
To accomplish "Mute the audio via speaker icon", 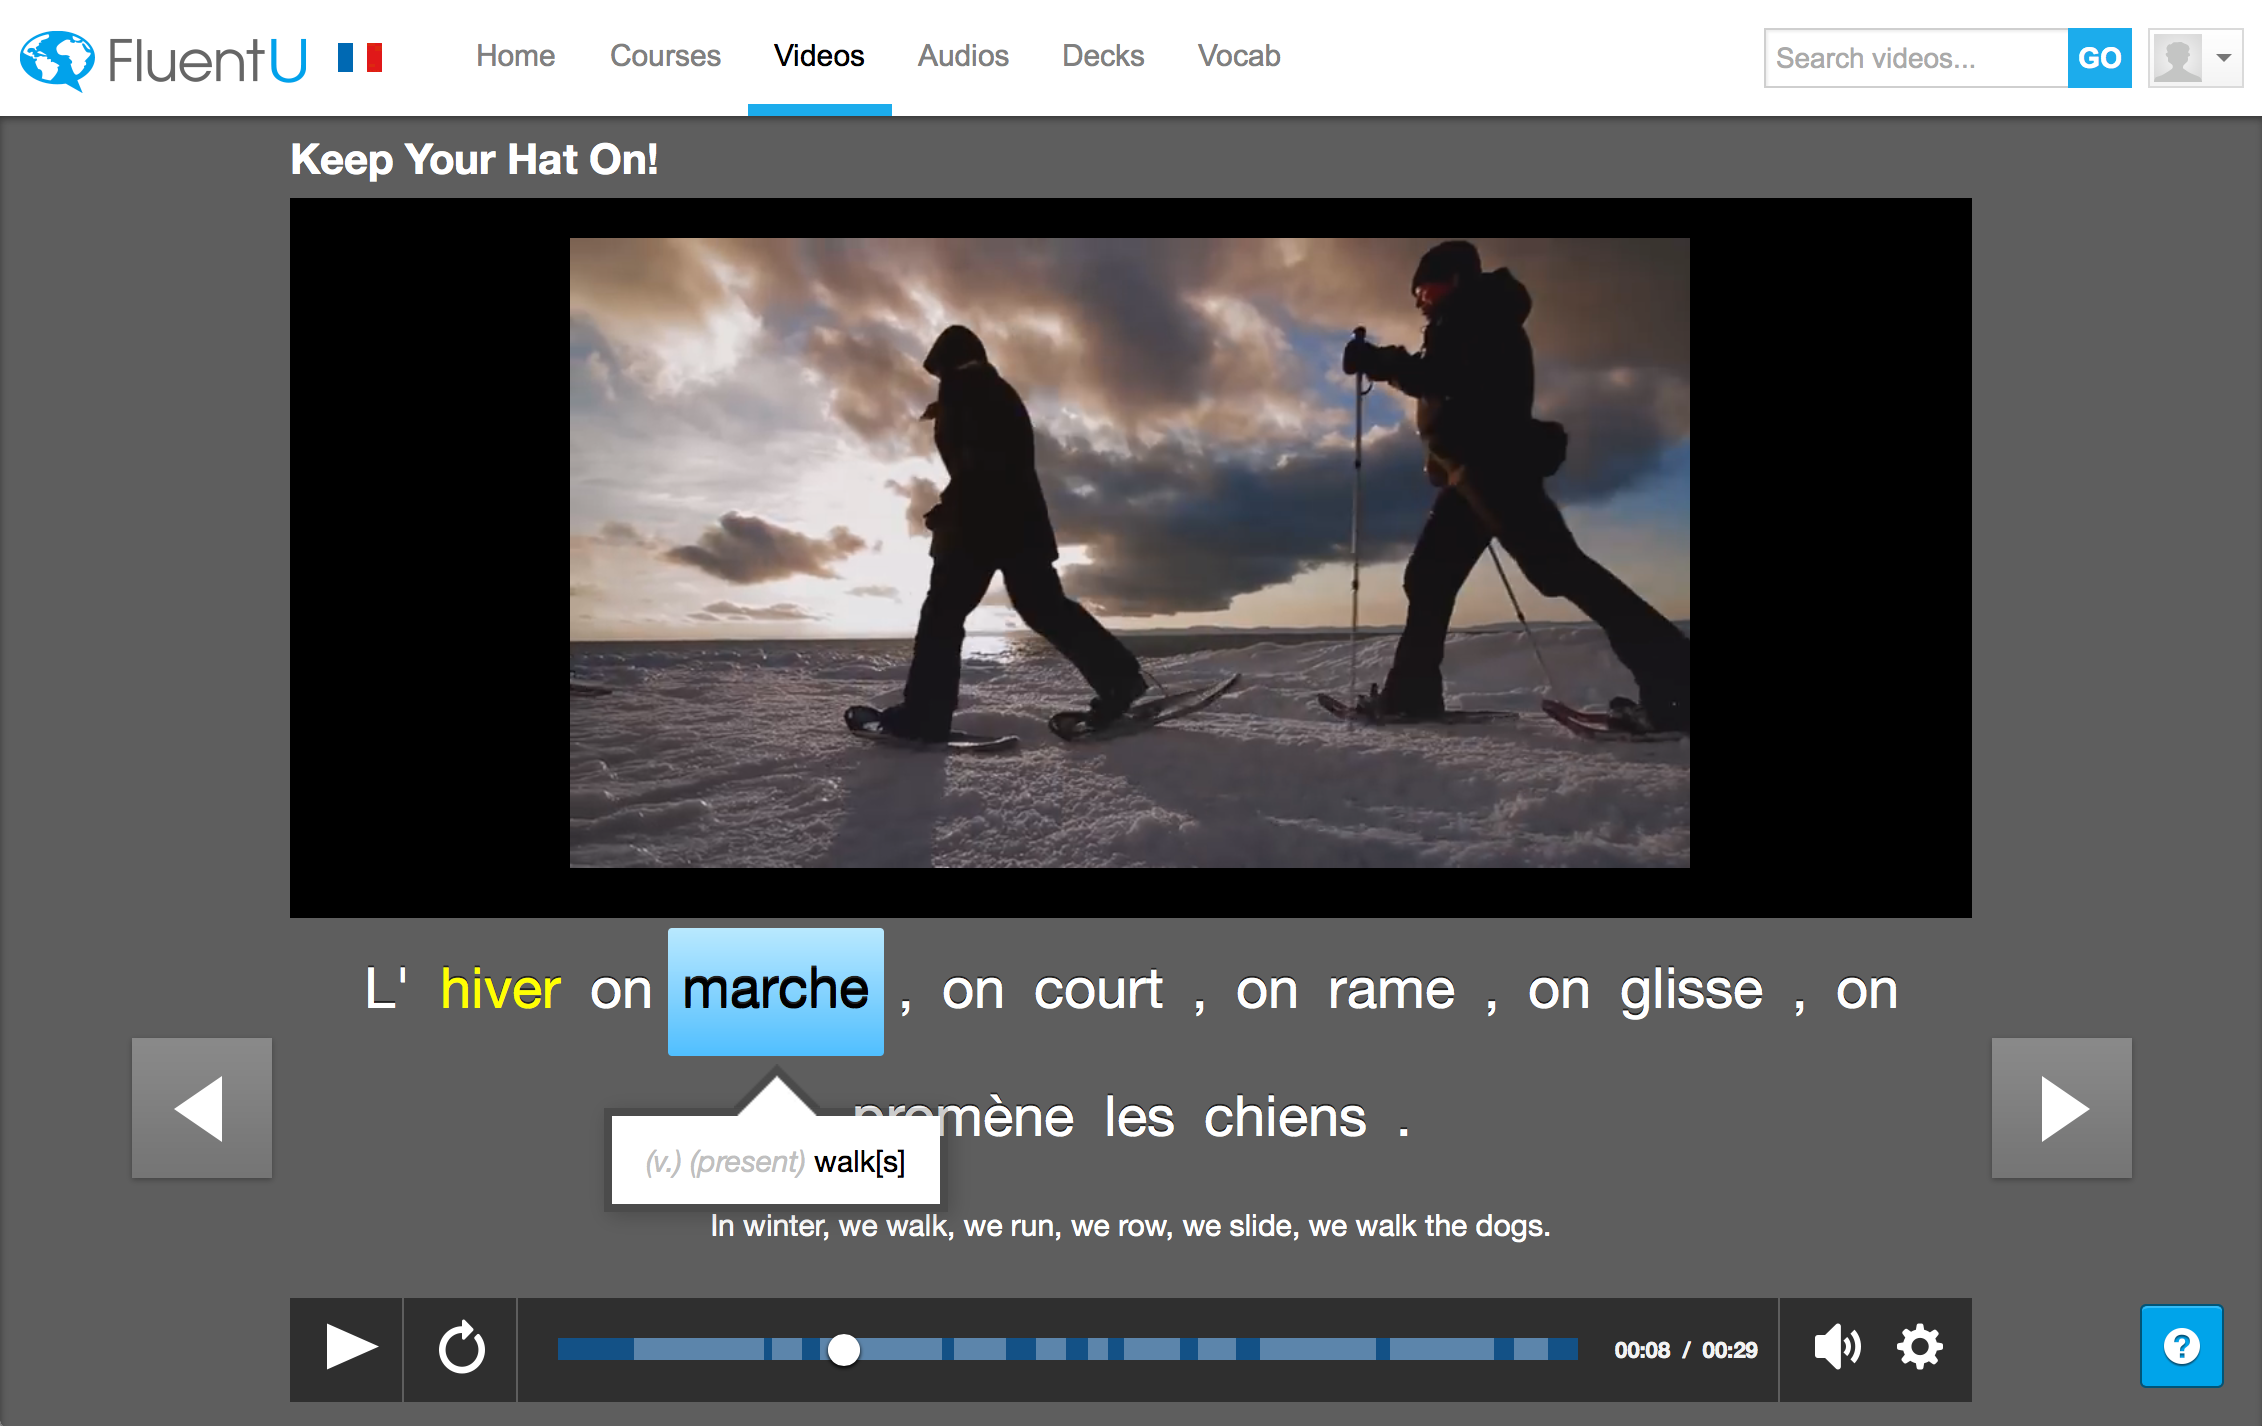I will pos(1838,1347).
